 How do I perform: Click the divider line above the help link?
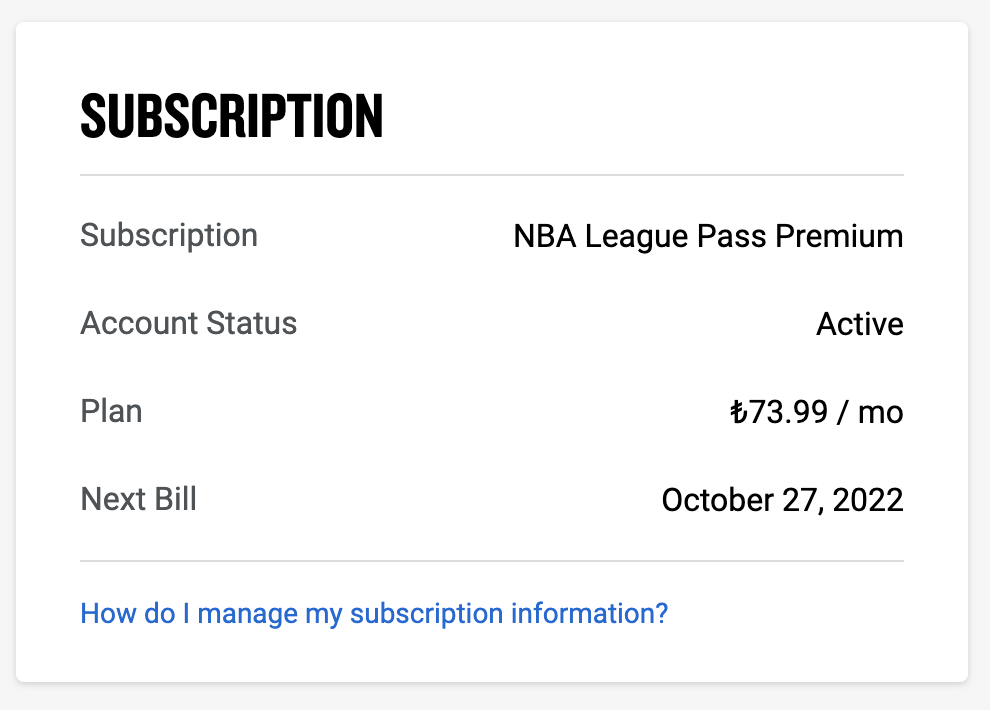492,560
